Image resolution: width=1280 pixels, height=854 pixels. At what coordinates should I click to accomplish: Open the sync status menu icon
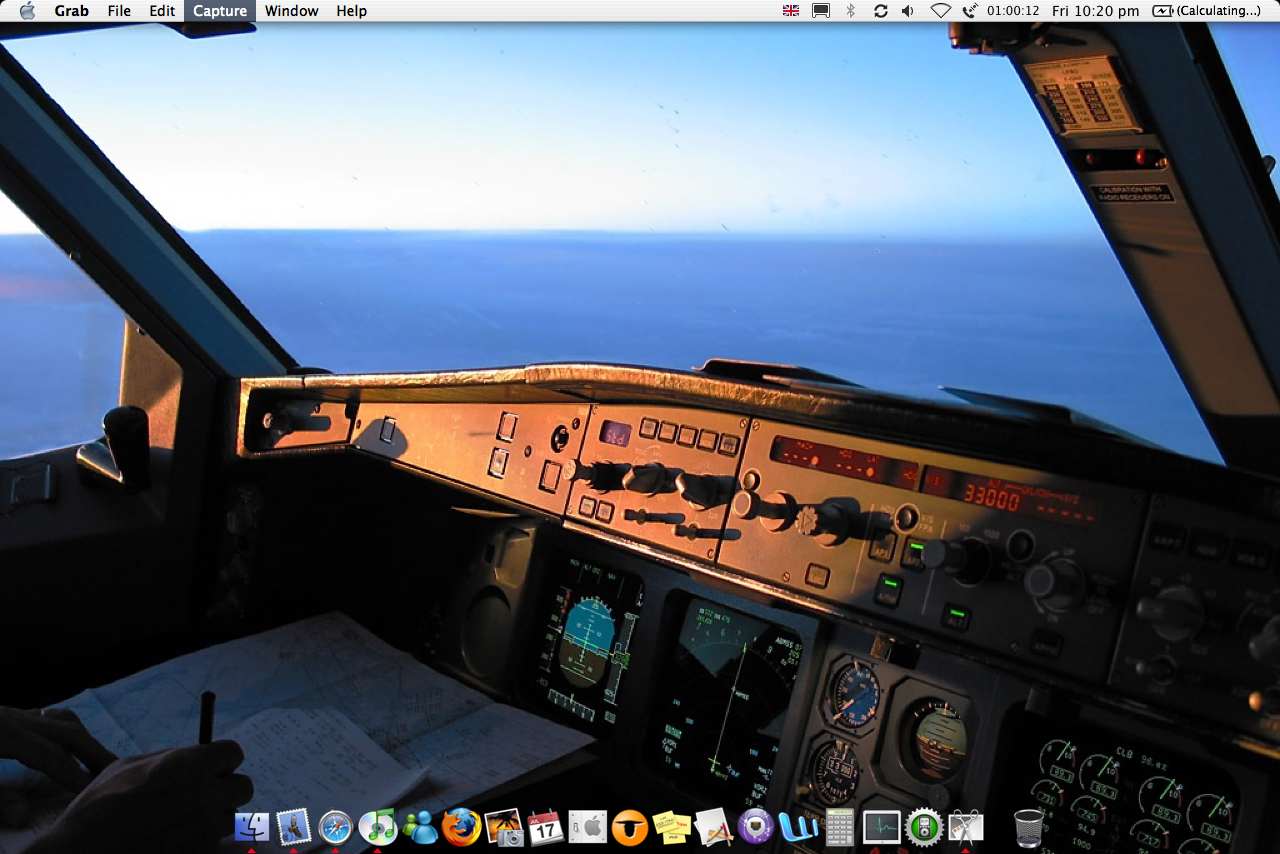(x=880, y=11)
